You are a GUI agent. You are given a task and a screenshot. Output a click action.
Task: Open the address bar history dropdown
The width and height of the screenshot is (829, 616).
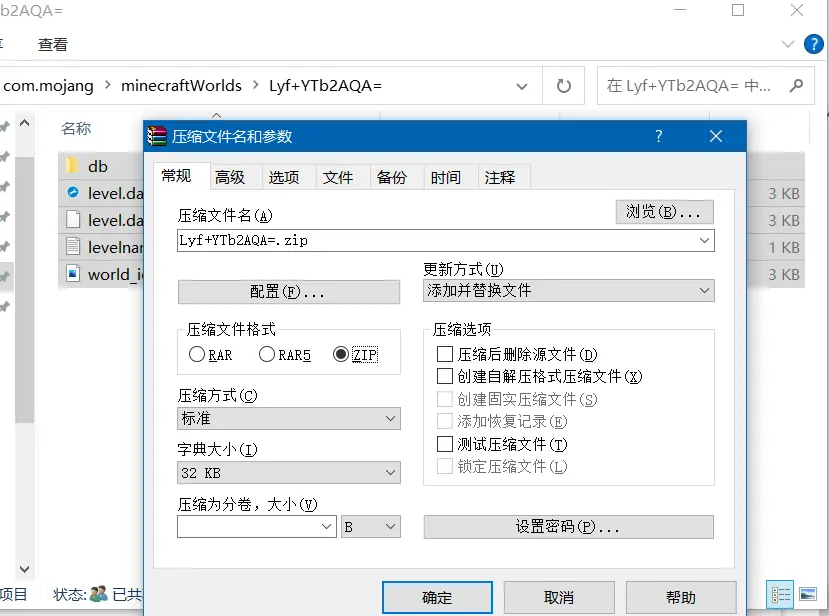(522, 86)
